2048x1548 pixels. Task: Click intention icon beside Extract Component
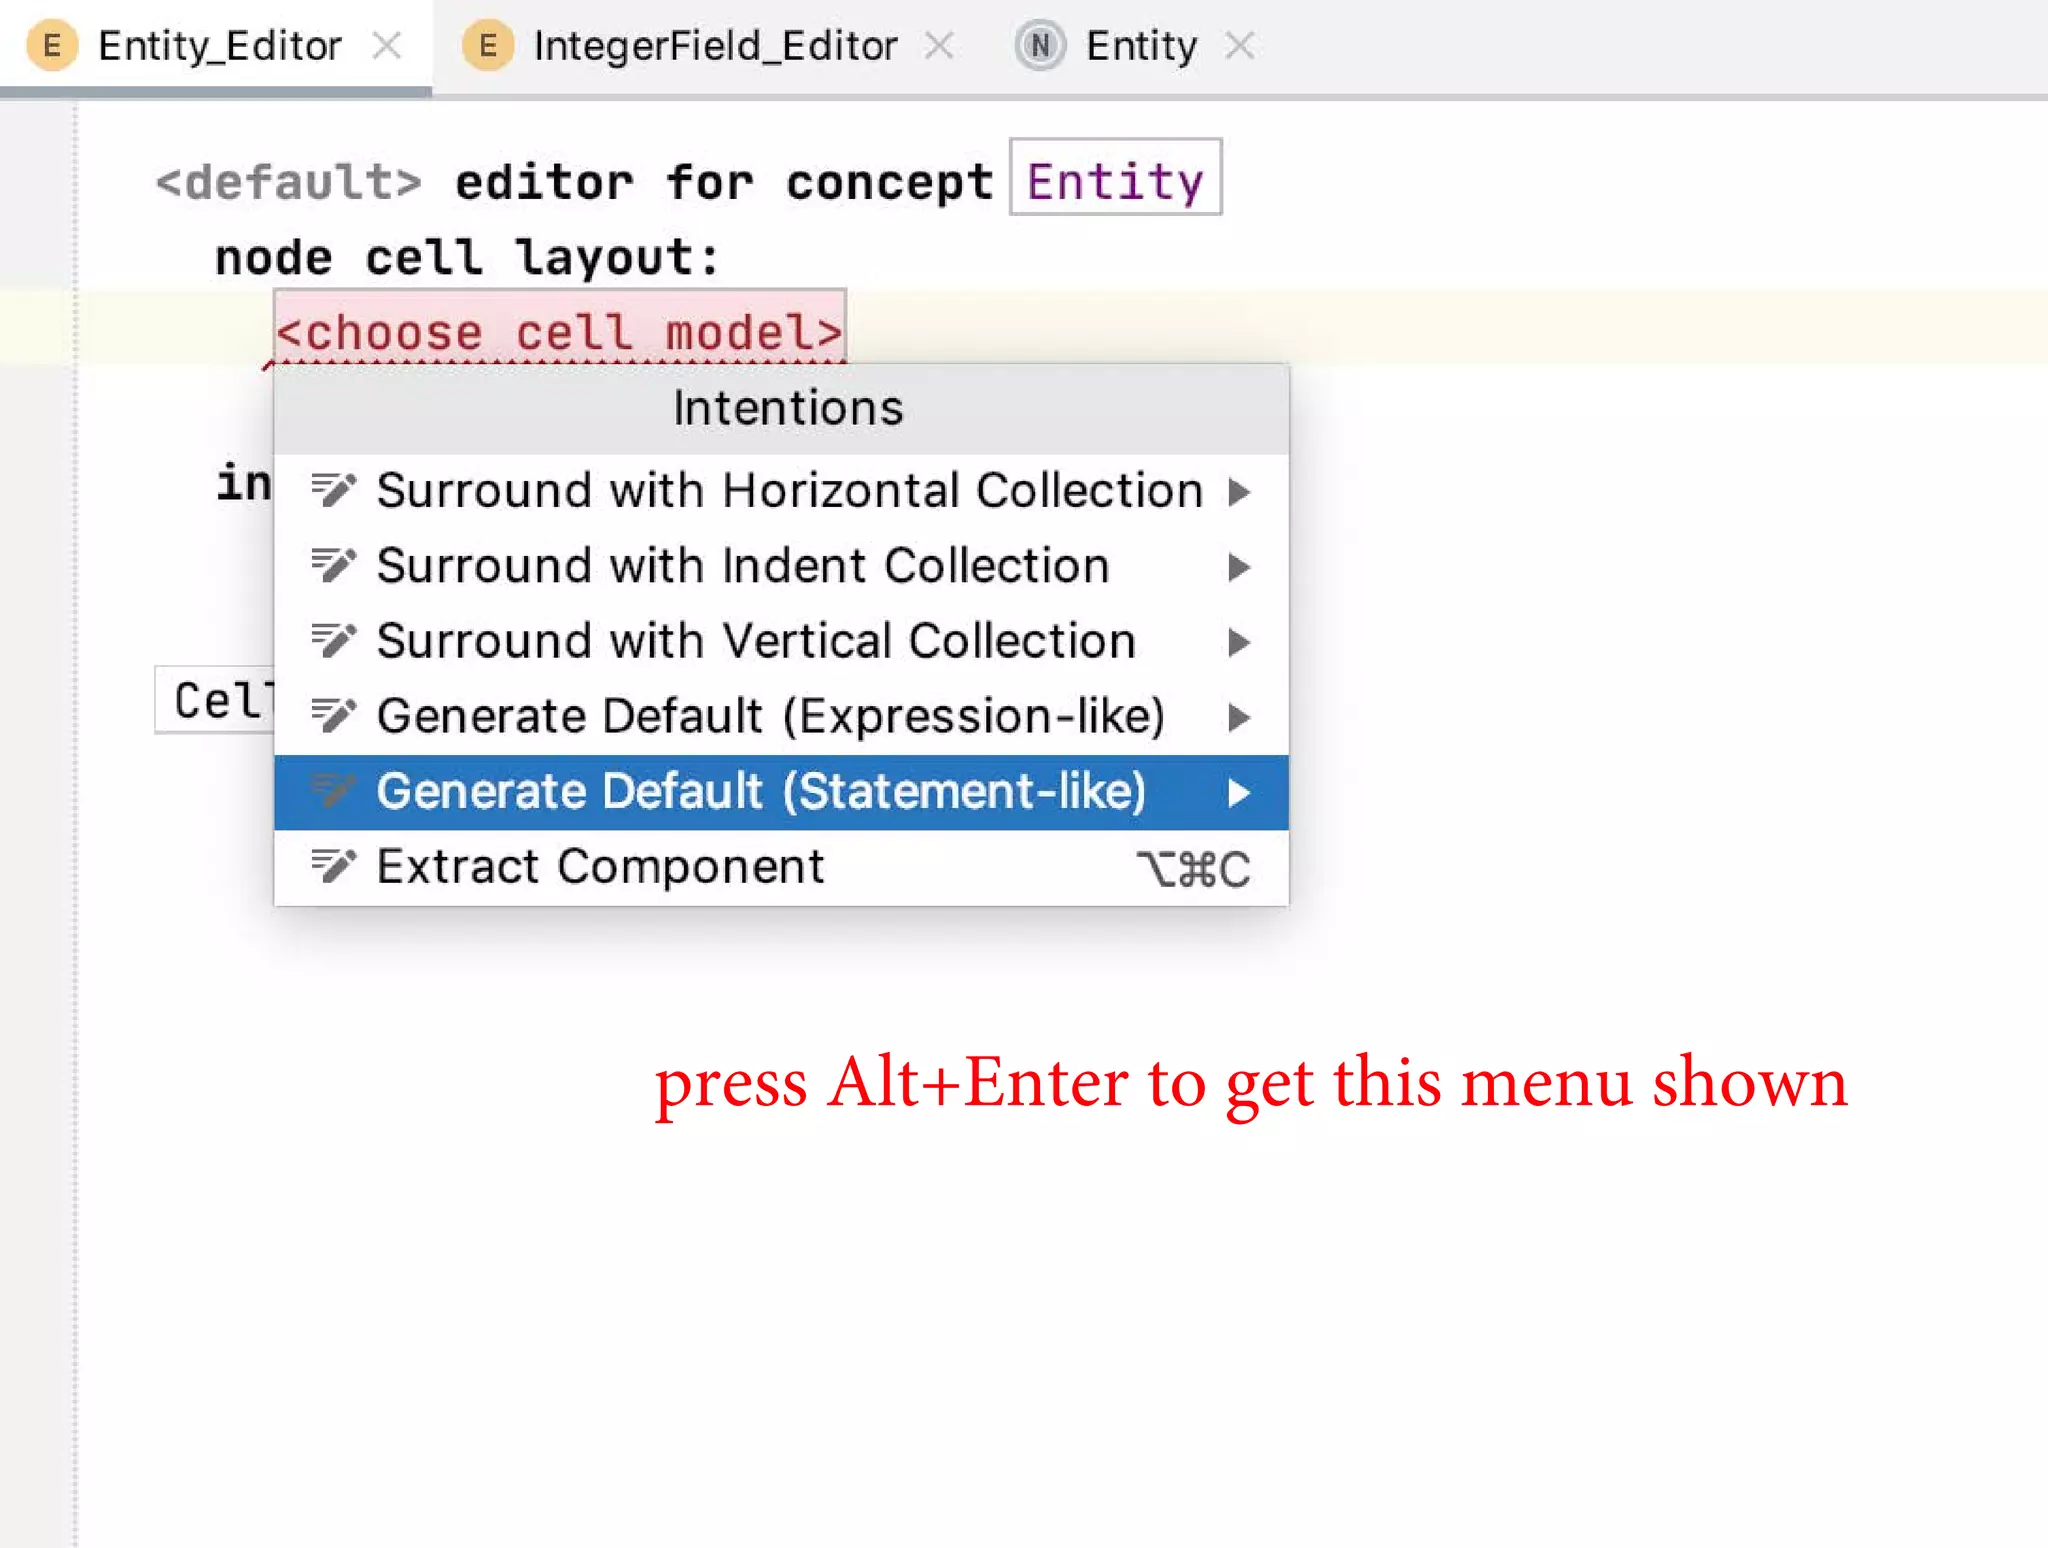point(332,866)
